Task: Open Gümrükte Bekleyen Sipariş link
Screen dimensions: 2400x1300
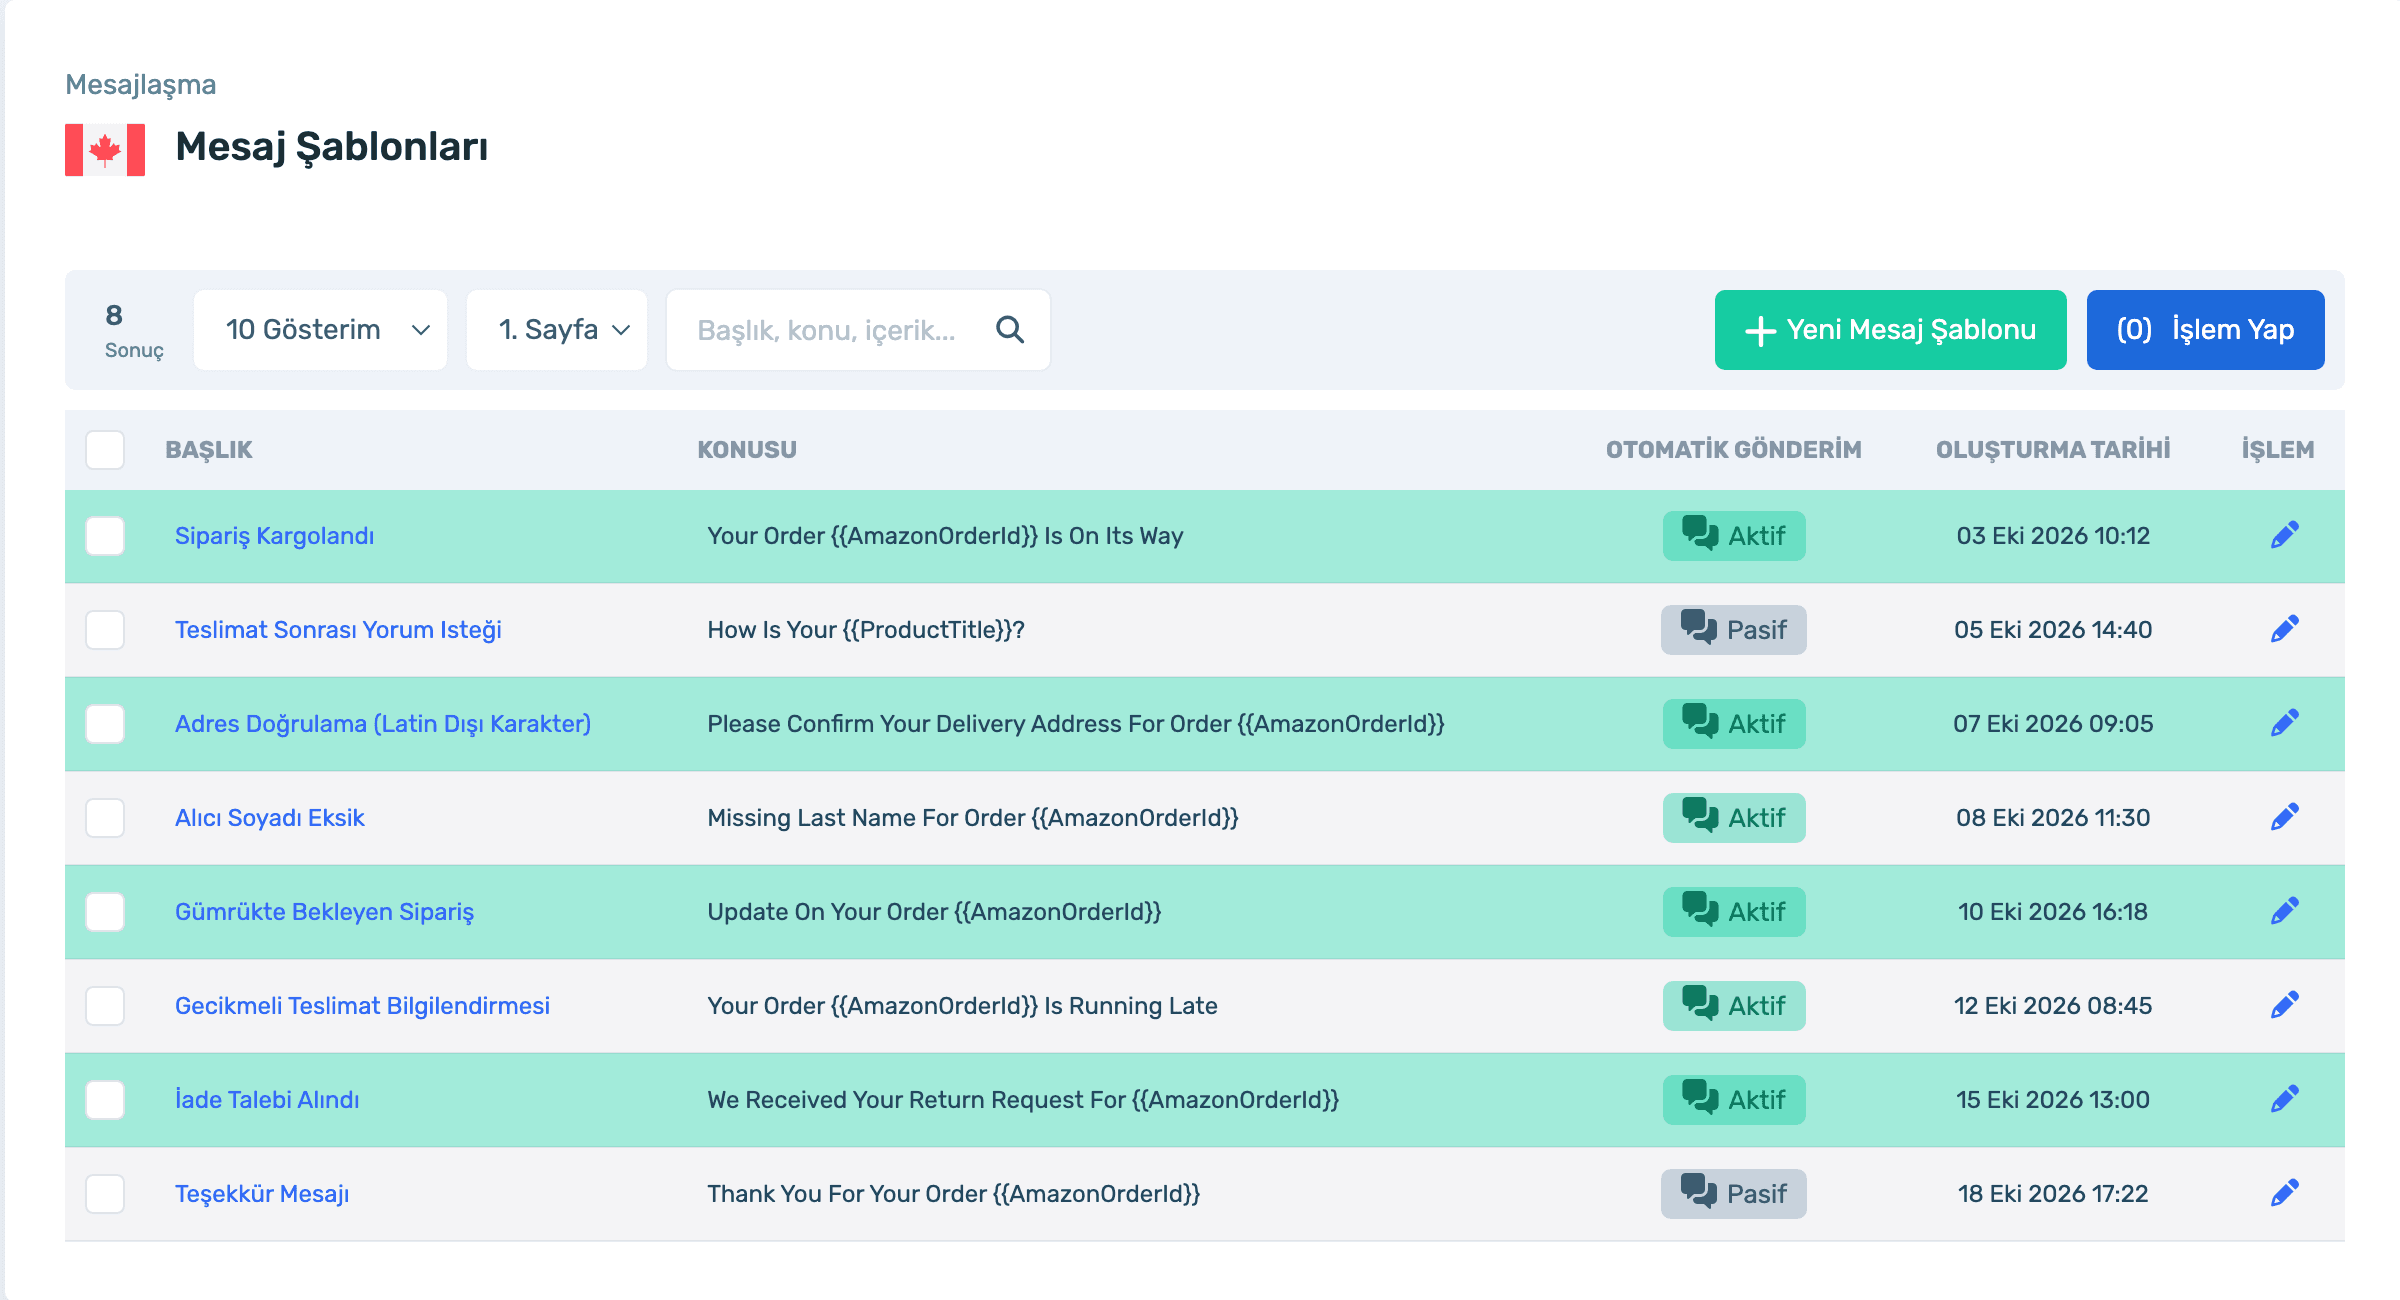Action: pyautogui.click(x=324, y=912)
